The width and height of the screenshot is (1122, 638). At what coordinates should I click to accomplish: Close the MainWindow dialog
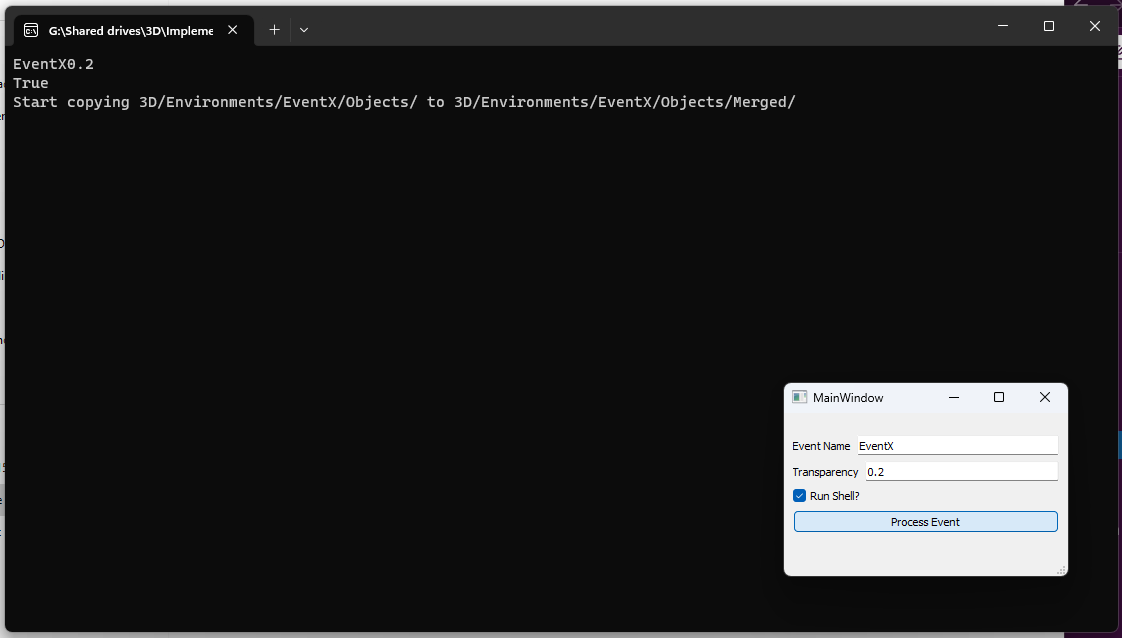1045,398
